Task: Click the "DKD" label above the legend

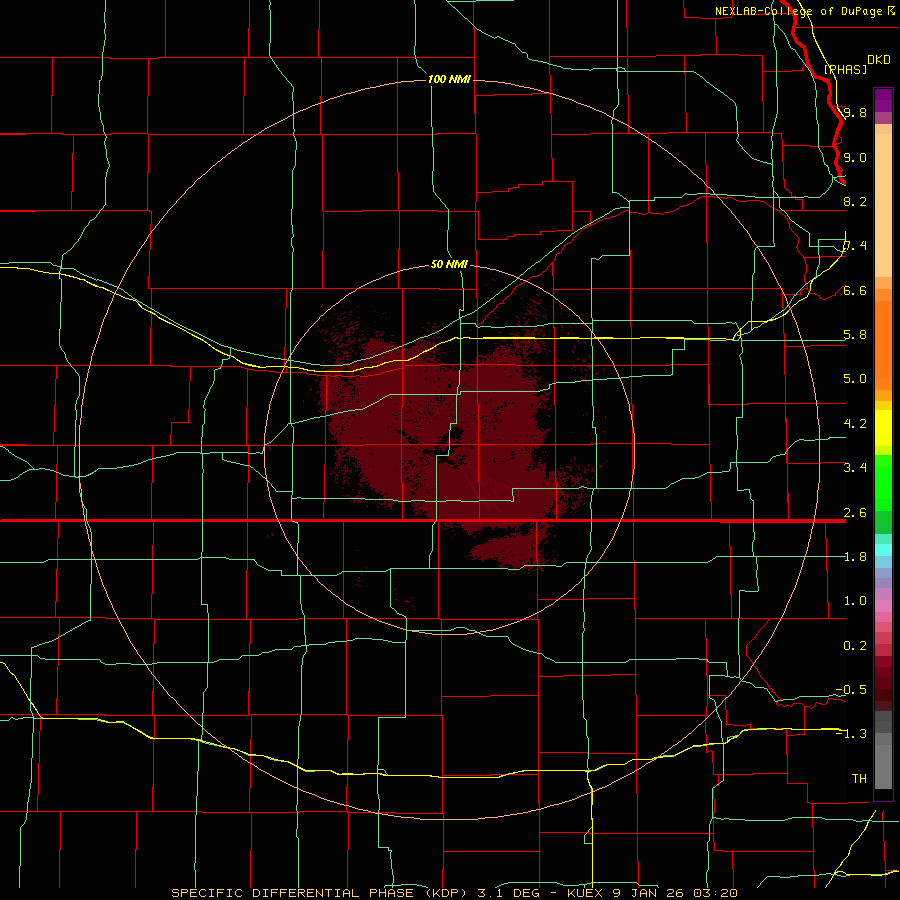Action: tap(879, 59)
